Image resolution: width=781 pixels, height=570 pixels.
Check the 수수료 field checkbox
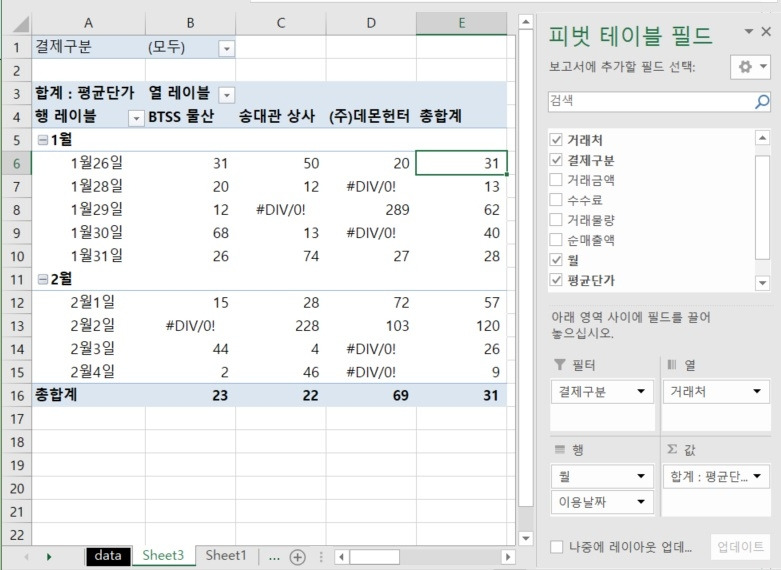[x=556, y=200]
